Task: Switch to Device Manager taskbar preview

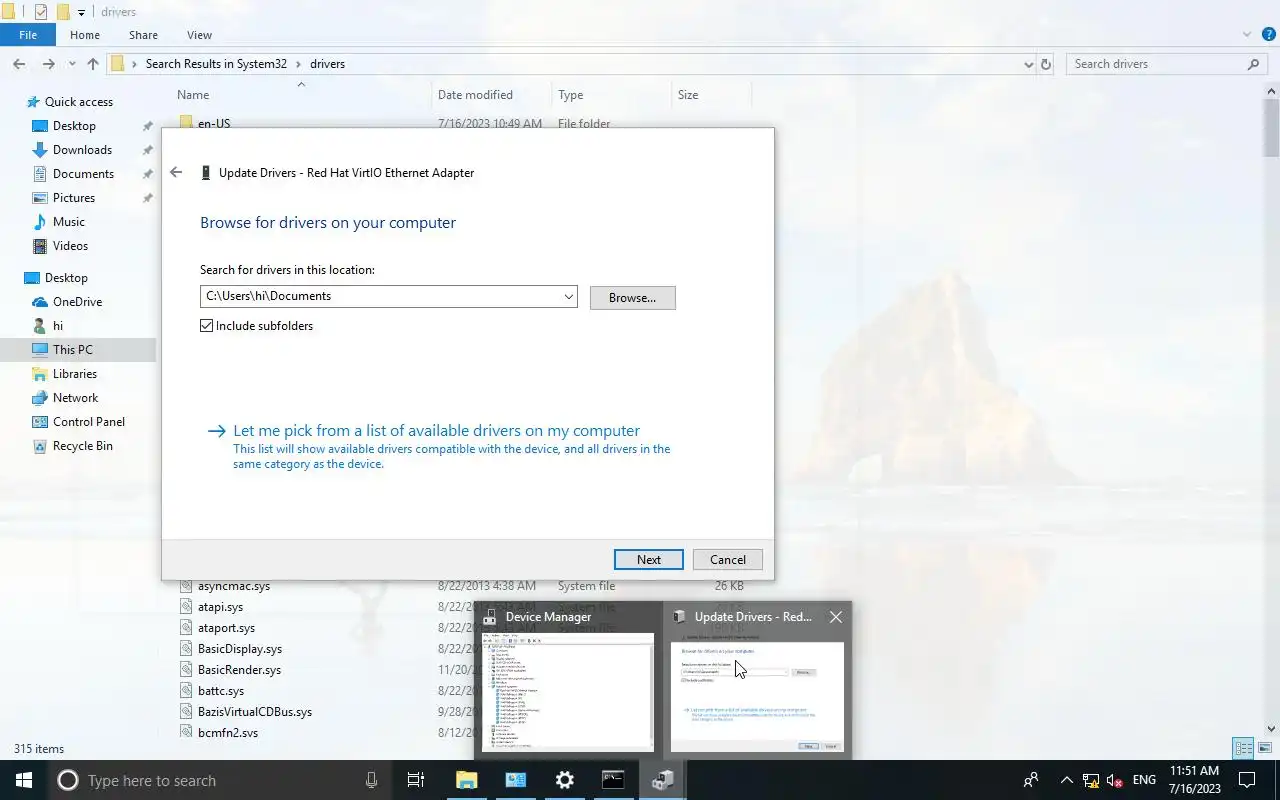Action: [567, 680]
